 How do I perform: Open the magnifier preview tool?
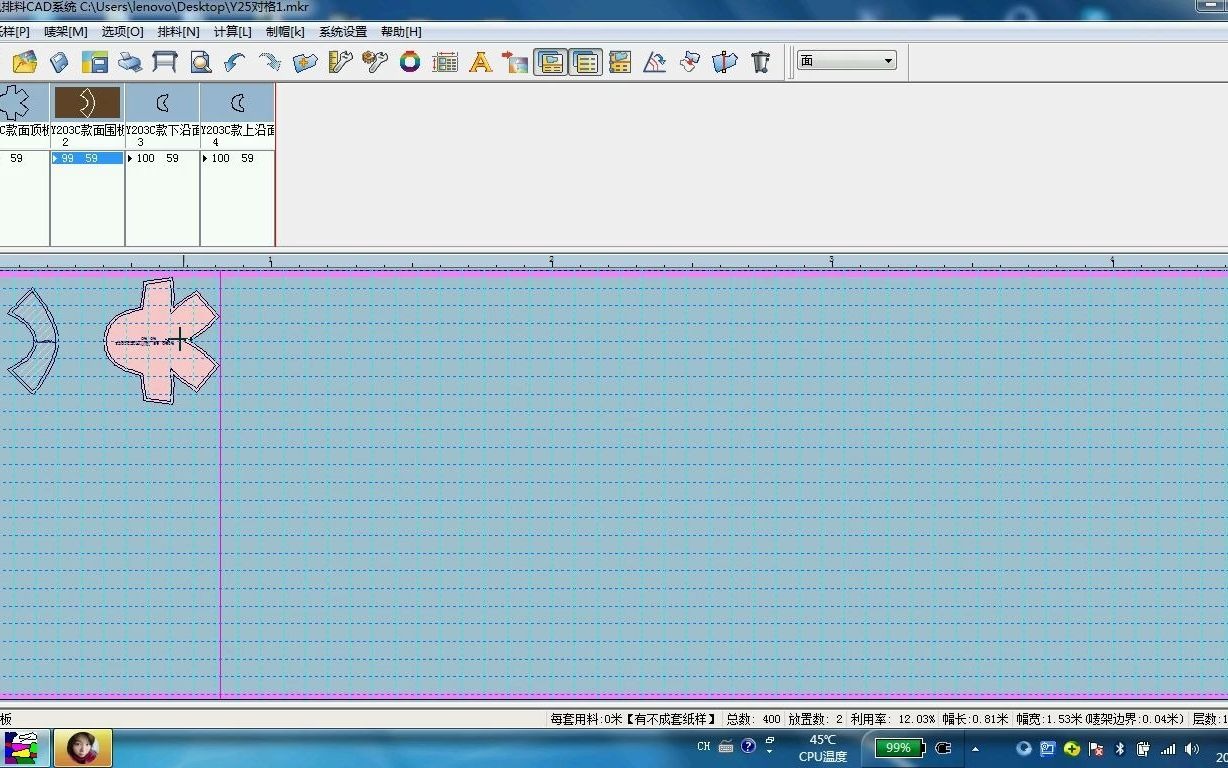[200, 61]
